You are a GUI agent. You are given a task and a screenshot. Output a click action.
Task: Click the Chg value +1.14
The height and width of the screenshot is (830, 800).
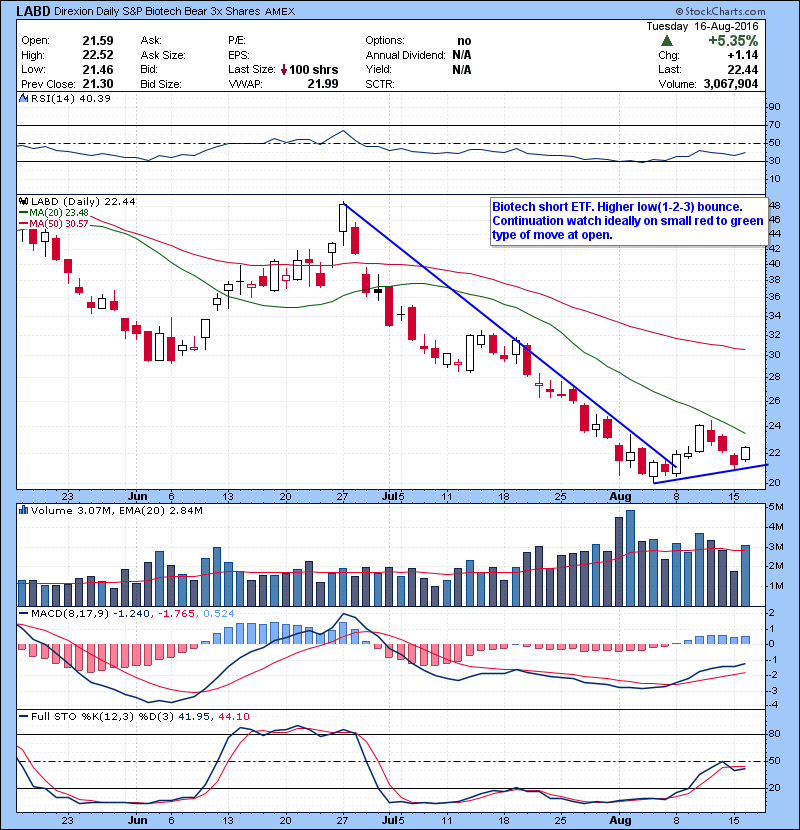(x=742, y=55)
